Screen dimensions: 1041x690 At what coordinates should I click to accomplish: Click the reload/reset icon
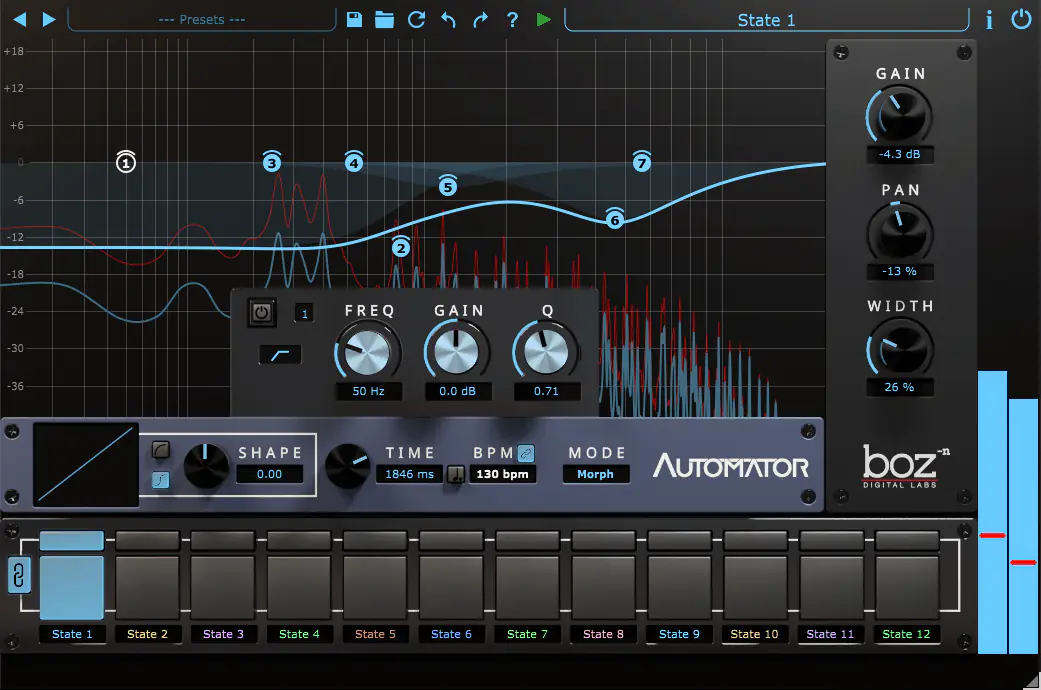[416, 19]
